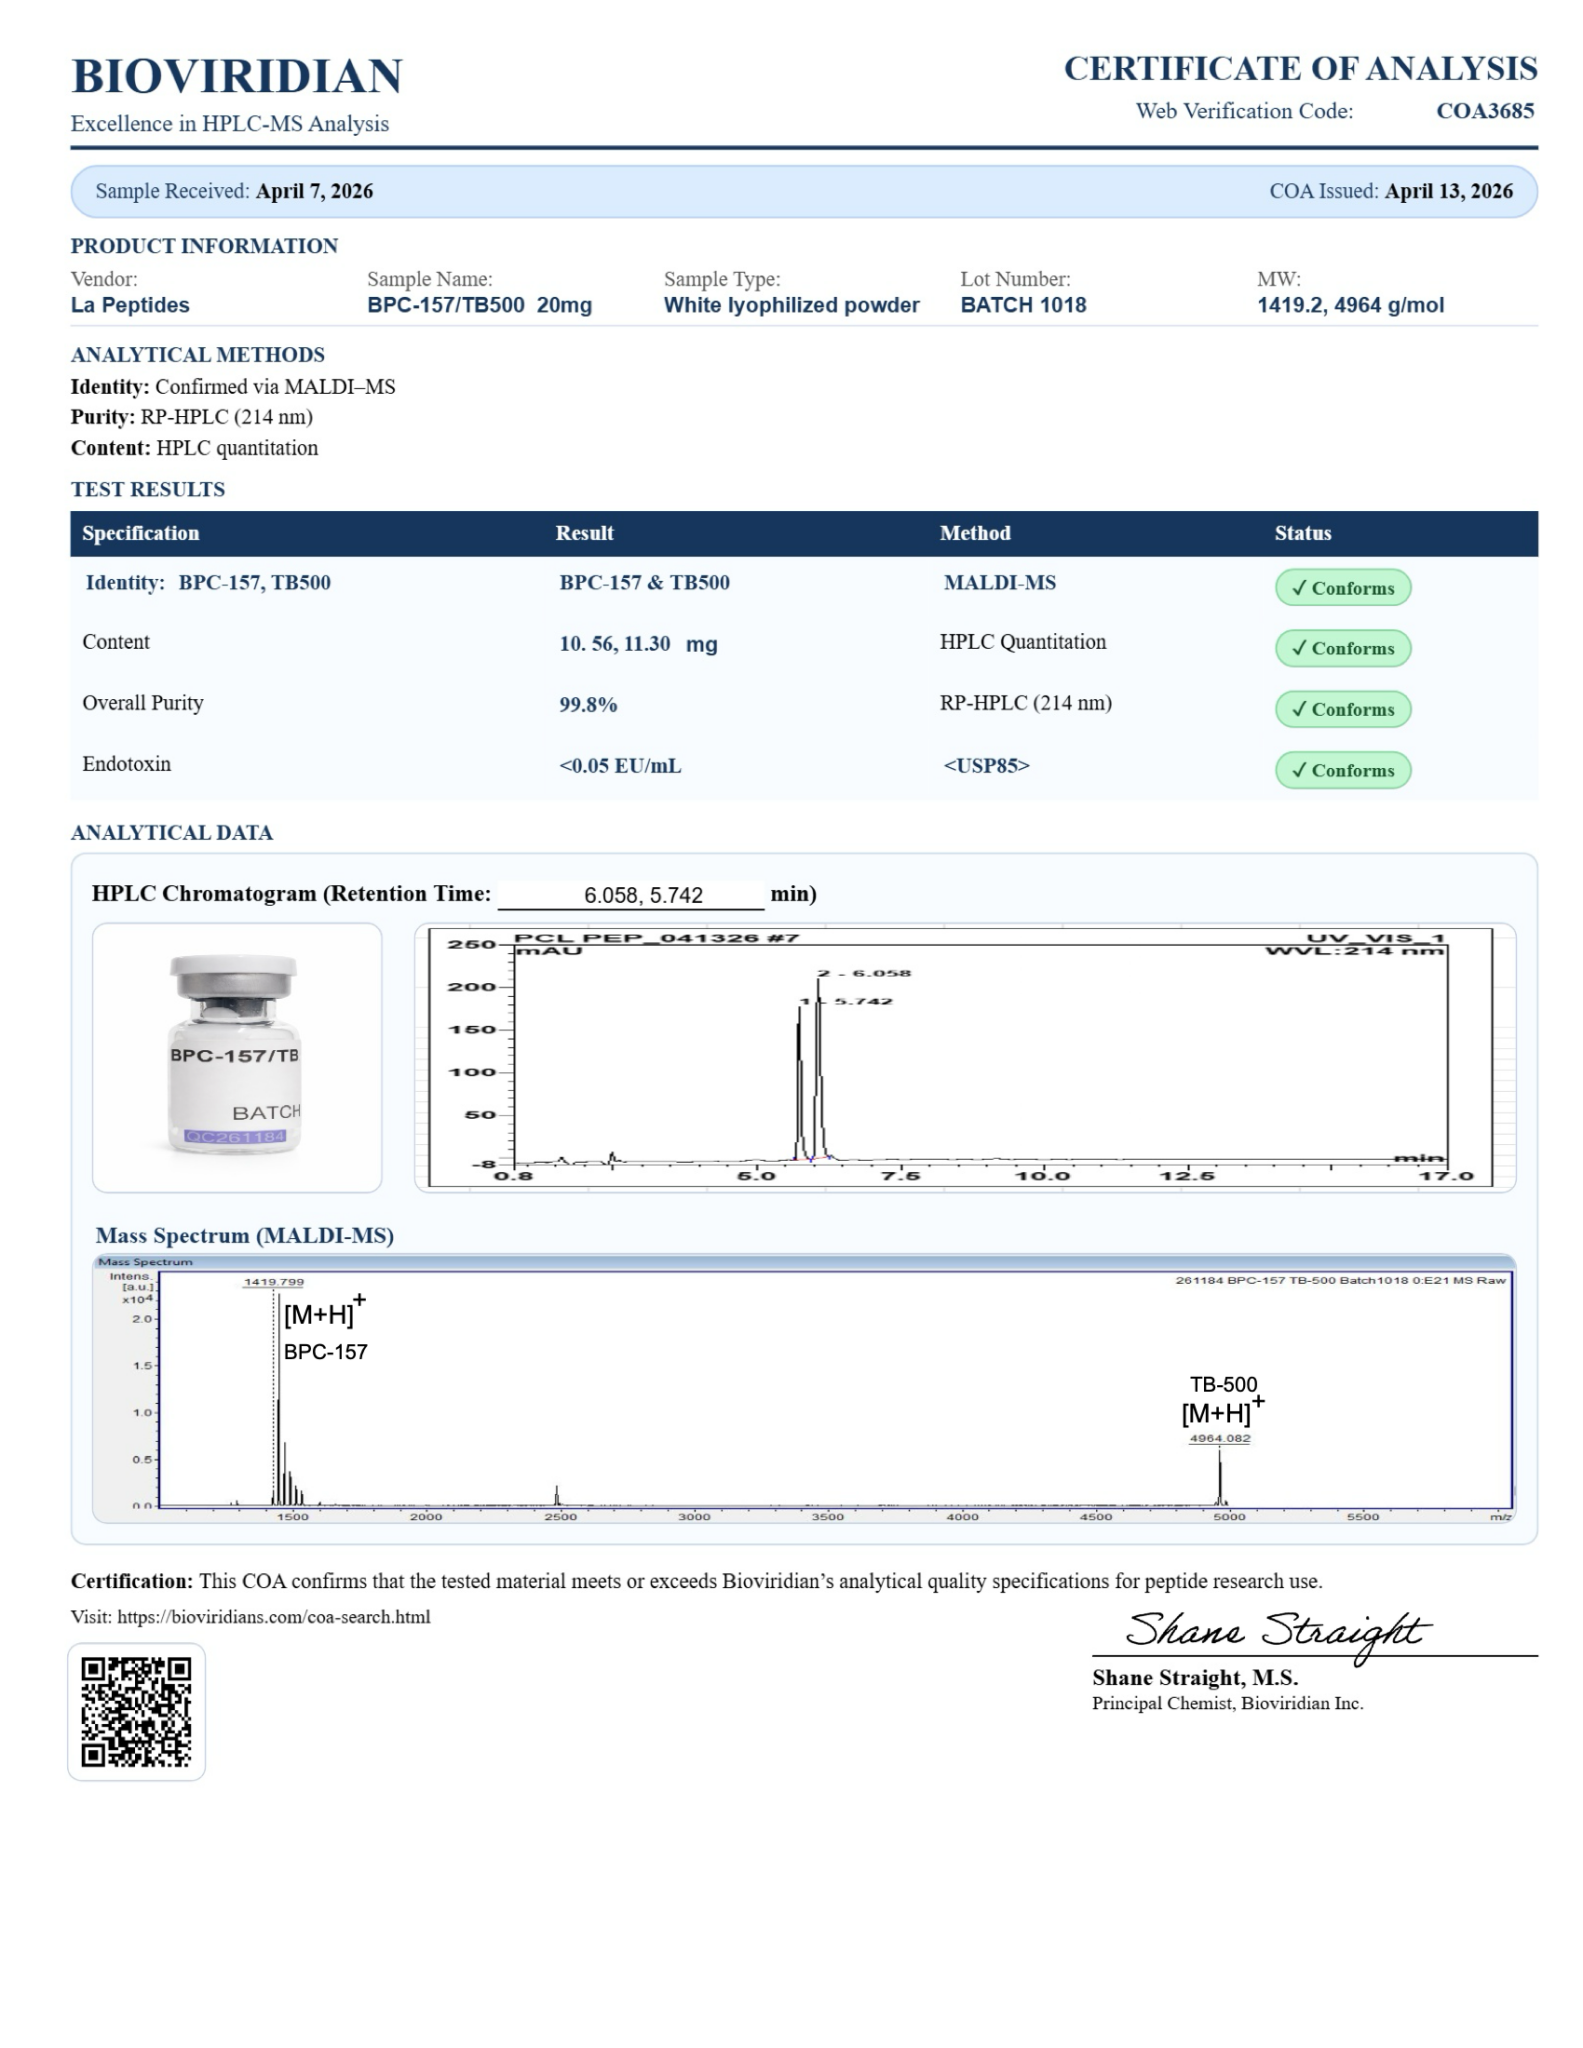Select the endotoxin result <0.05 EU/mL

click(621, 766)
